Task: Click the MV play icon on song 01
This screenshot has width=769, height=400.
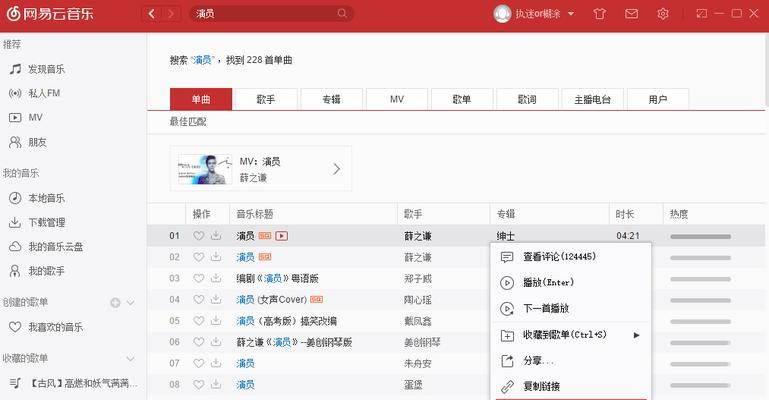Action: point(282,236)
